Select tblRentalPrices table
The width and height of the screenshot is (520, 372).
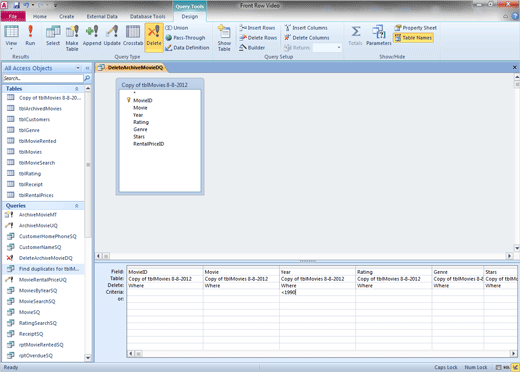pos(36,195)
